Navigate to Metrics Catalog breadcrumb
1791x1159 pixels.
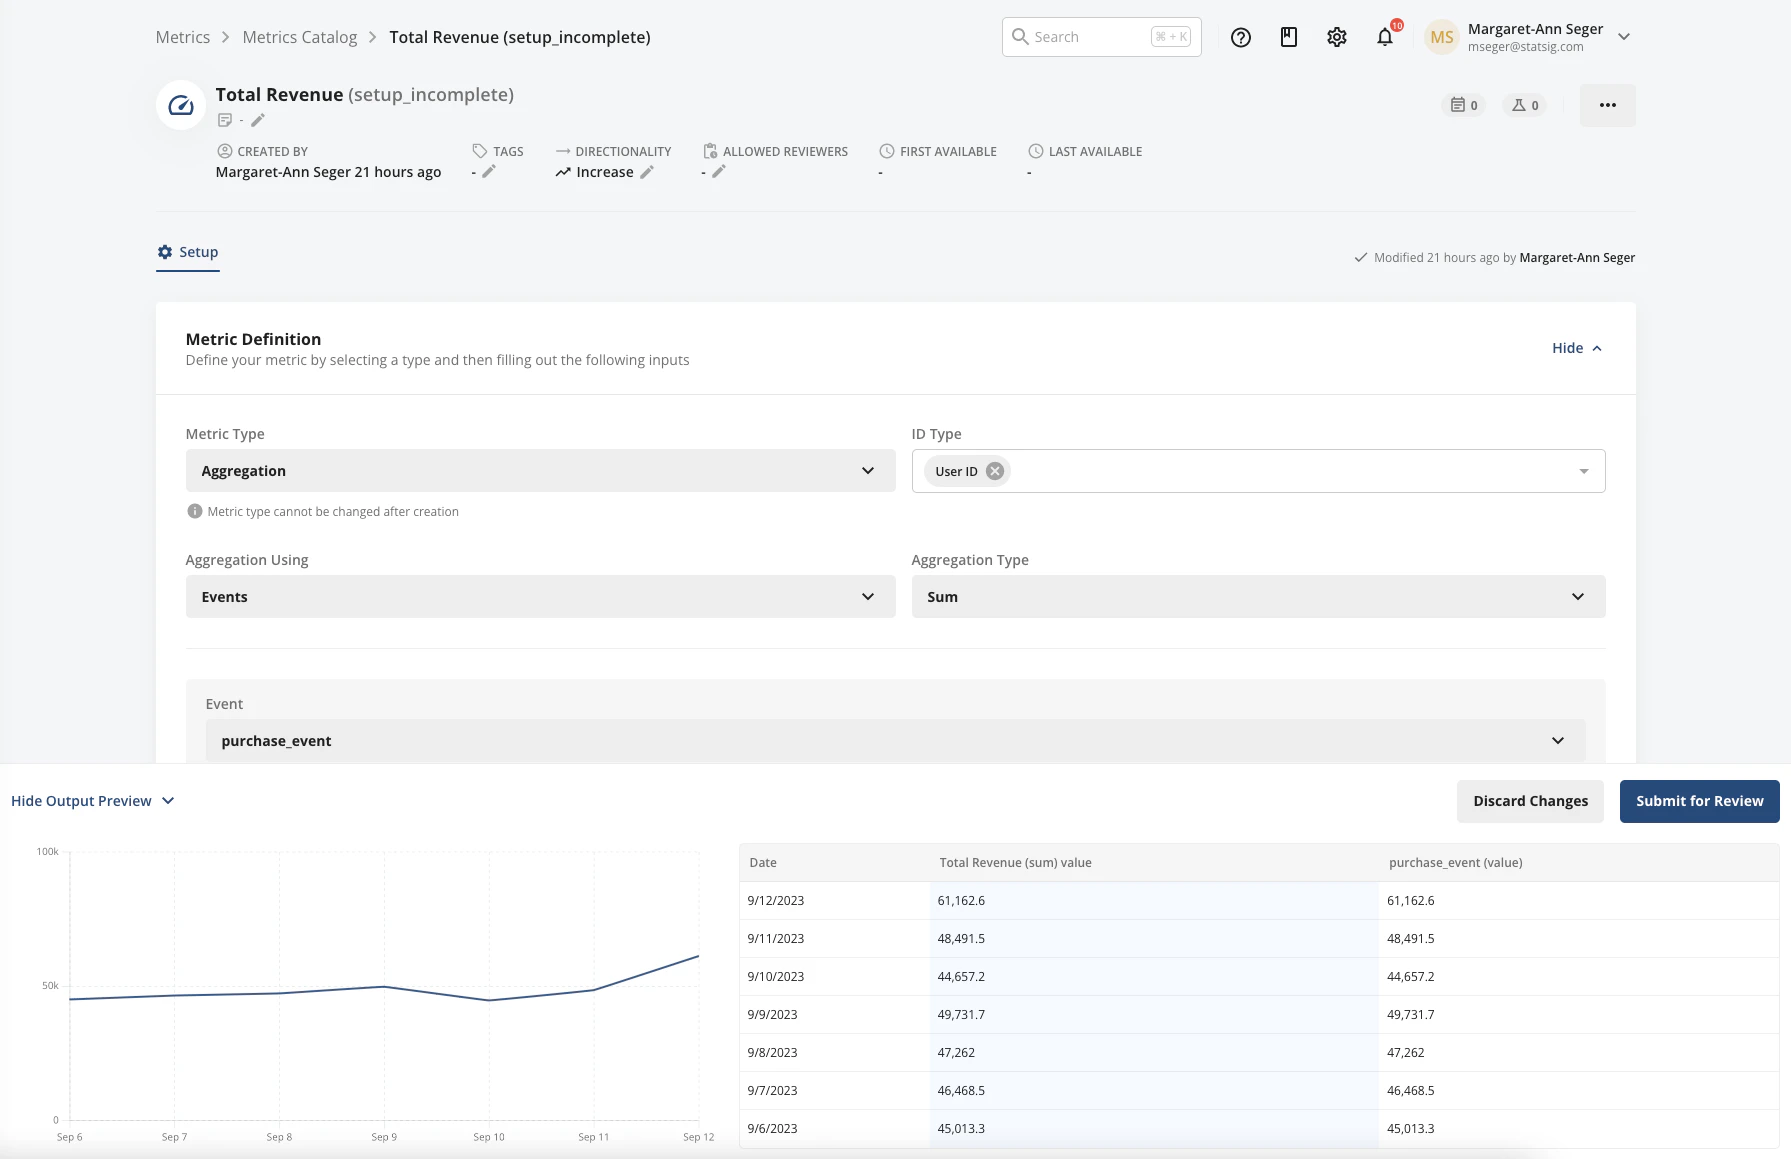pos(299,36)
